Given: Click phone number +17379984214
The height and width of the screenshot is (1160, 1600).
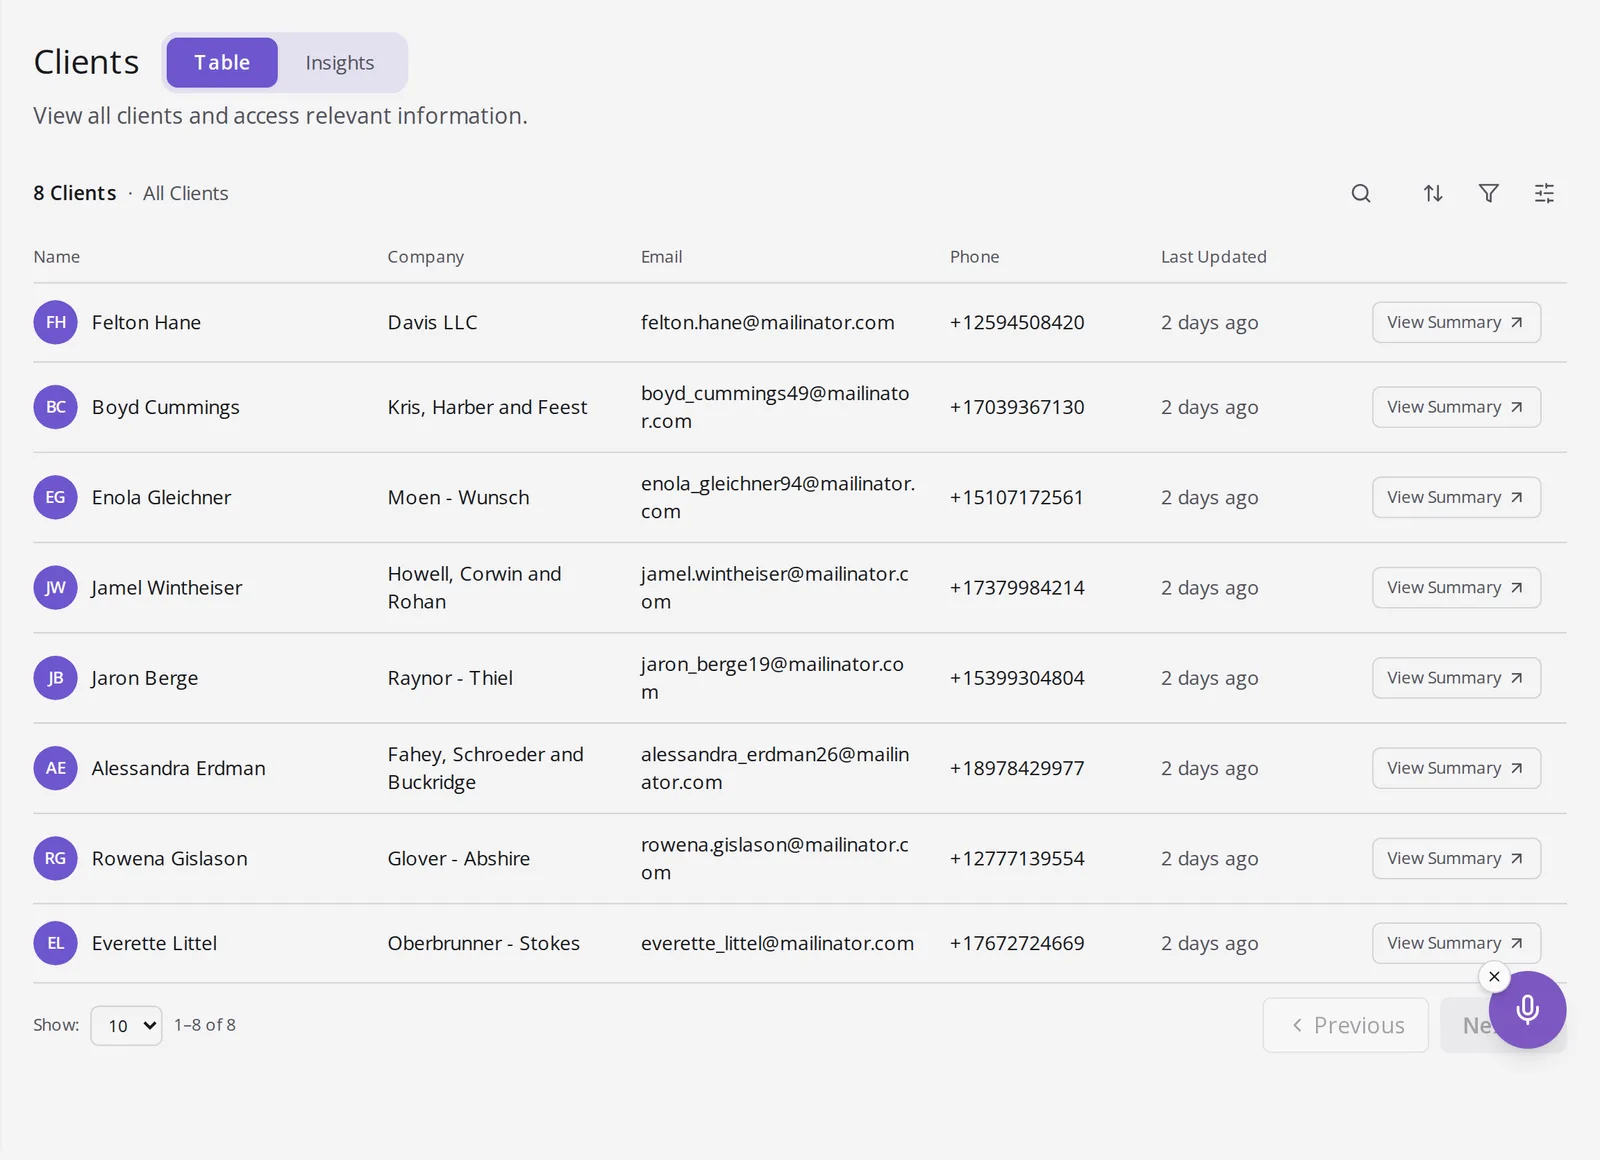Looking at the screenshot, I should point(1017,588).
